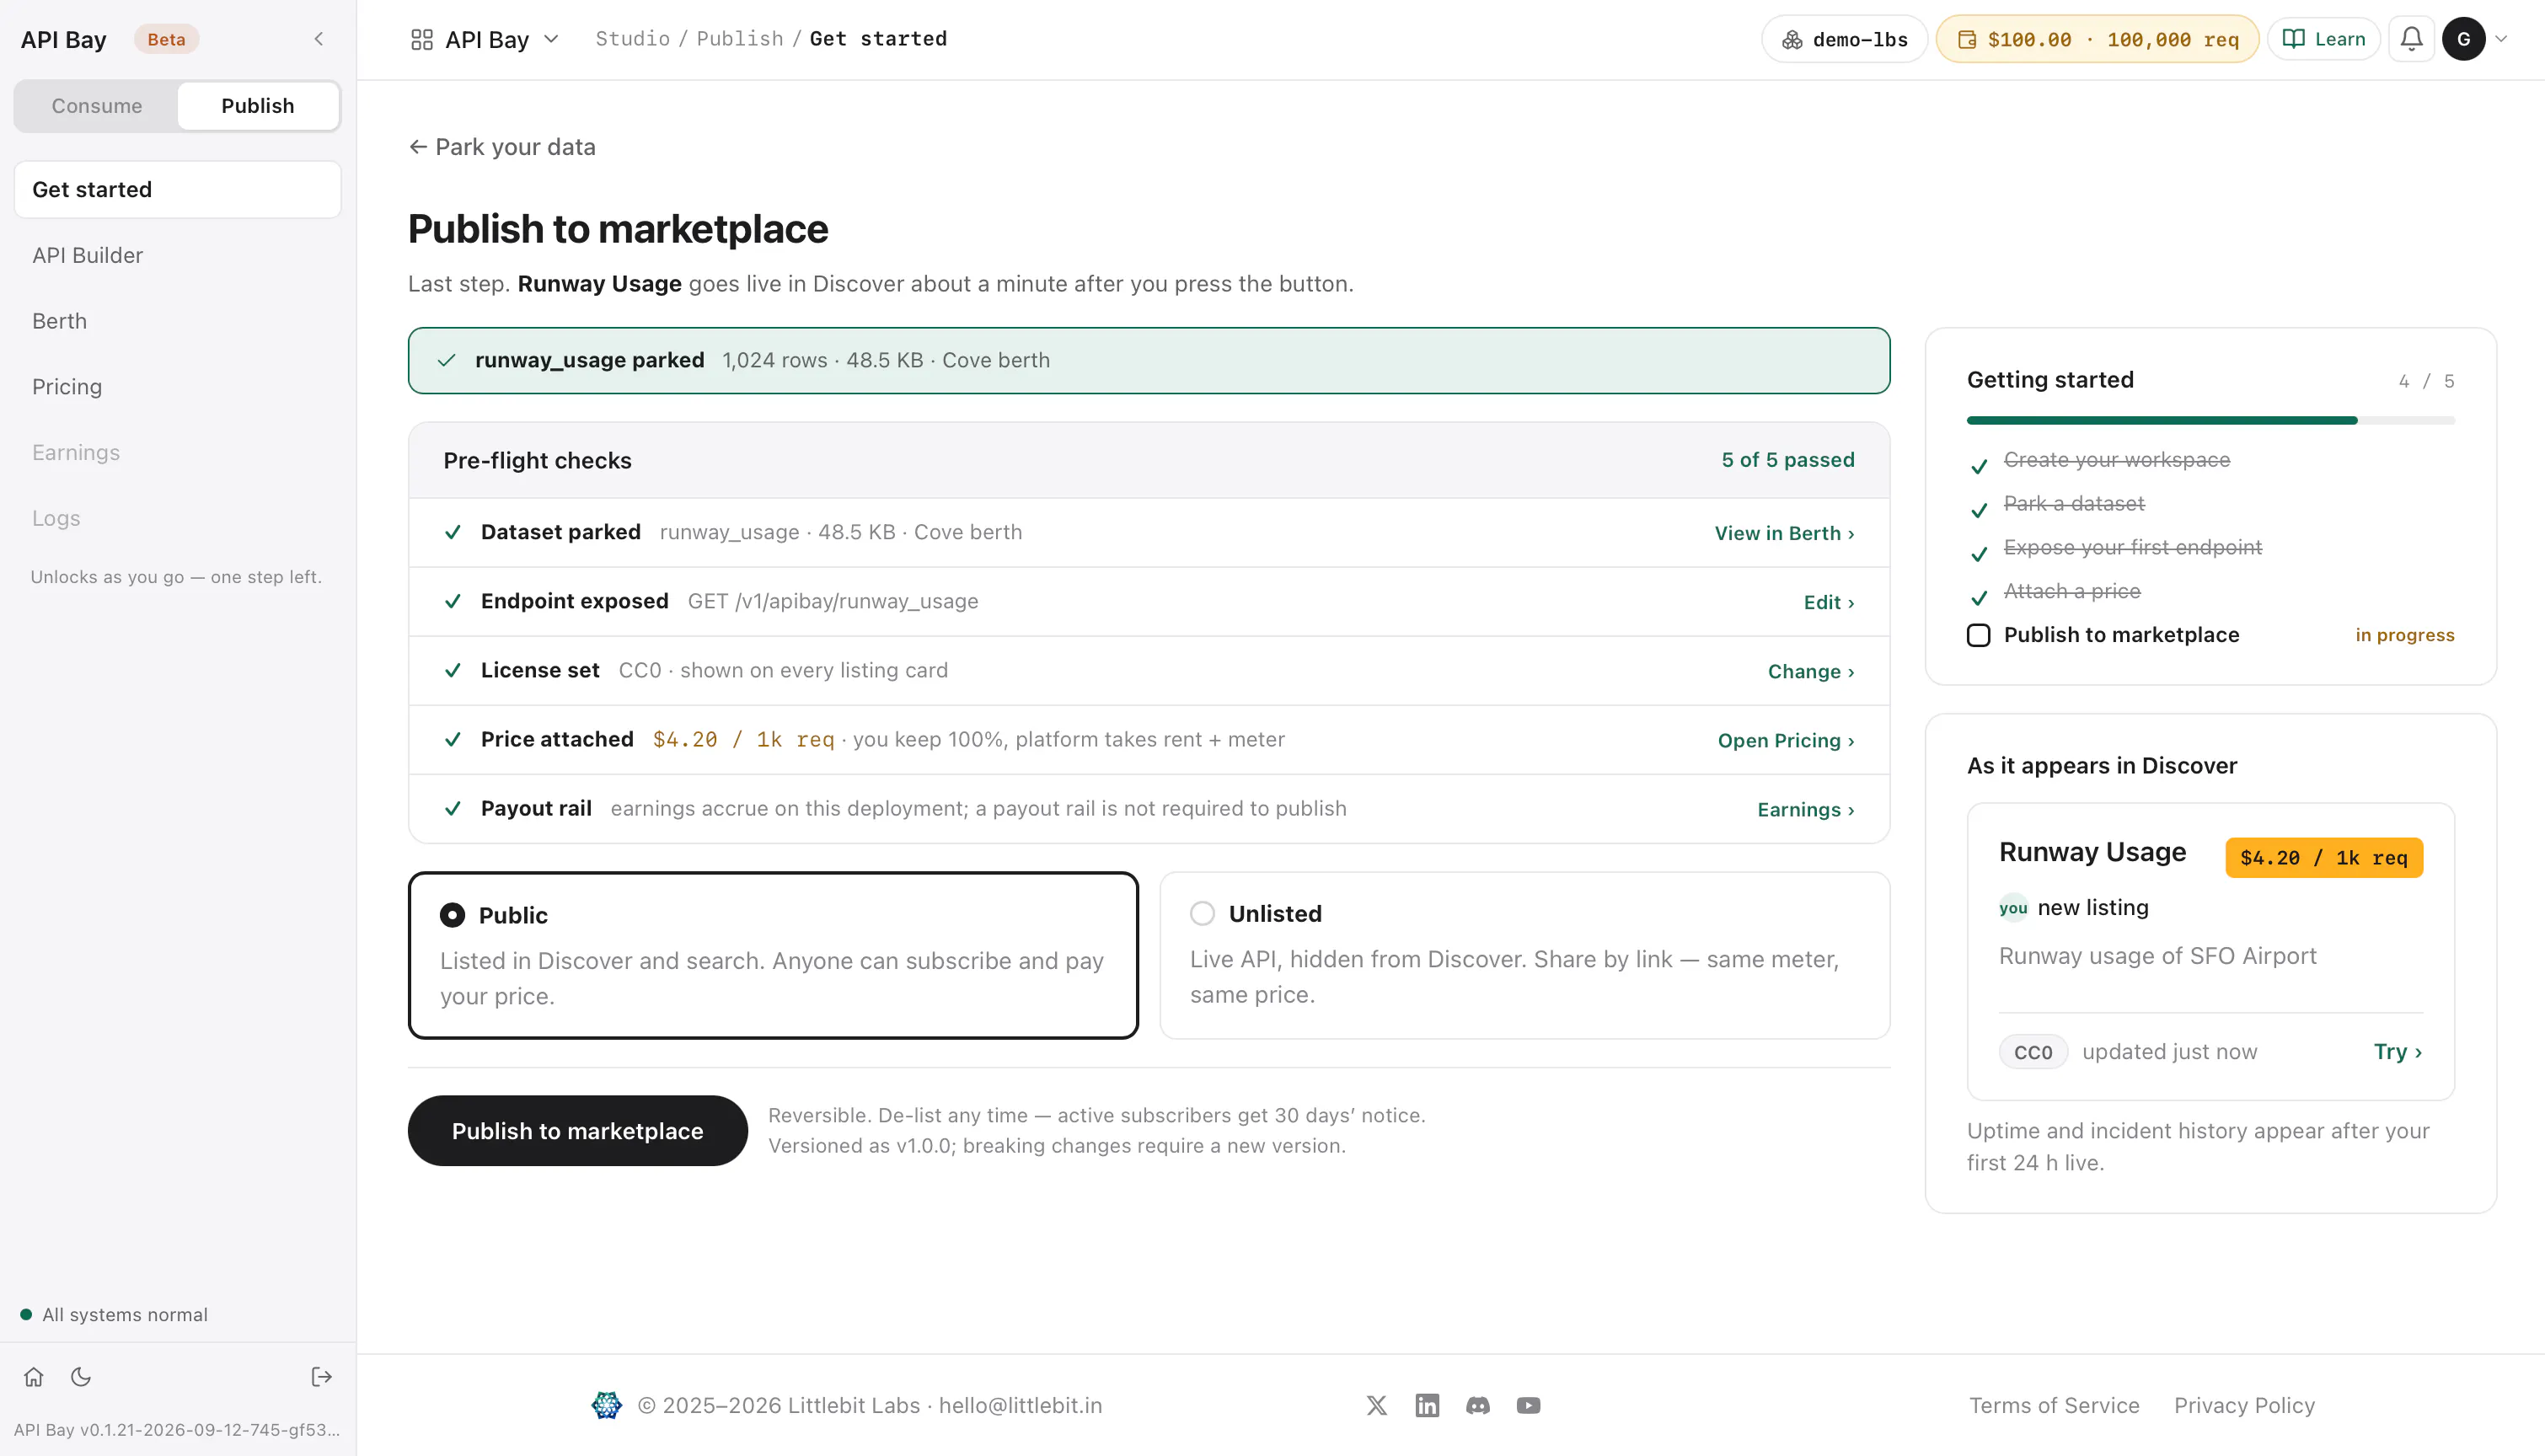This screenshot has height=1456, width=2545.
Task: Open the Discord social link
Action: tap(1477, 1405)
